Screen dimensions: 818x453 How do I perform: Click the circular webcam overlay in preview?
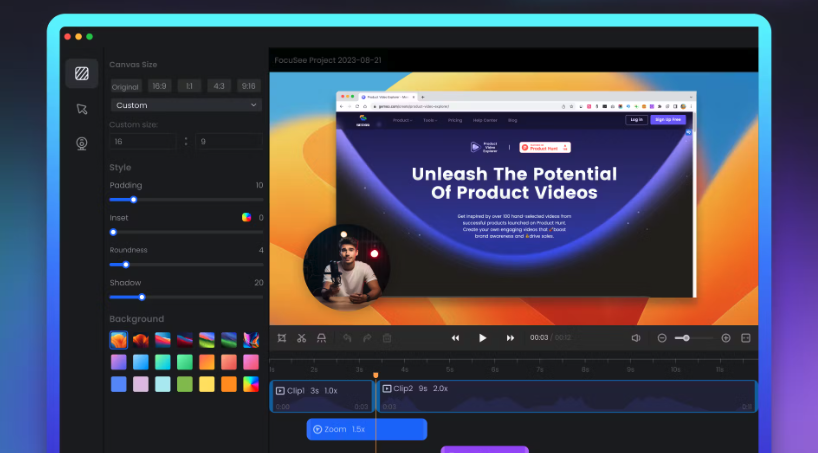346,268
